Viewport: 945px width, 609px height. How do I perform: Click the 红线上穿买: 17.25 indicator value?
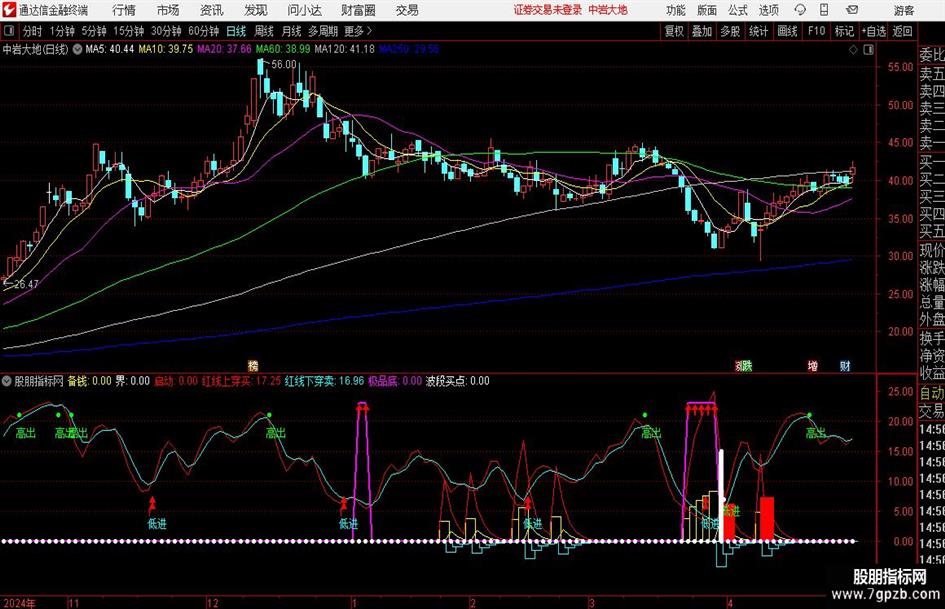coord(241,381)
